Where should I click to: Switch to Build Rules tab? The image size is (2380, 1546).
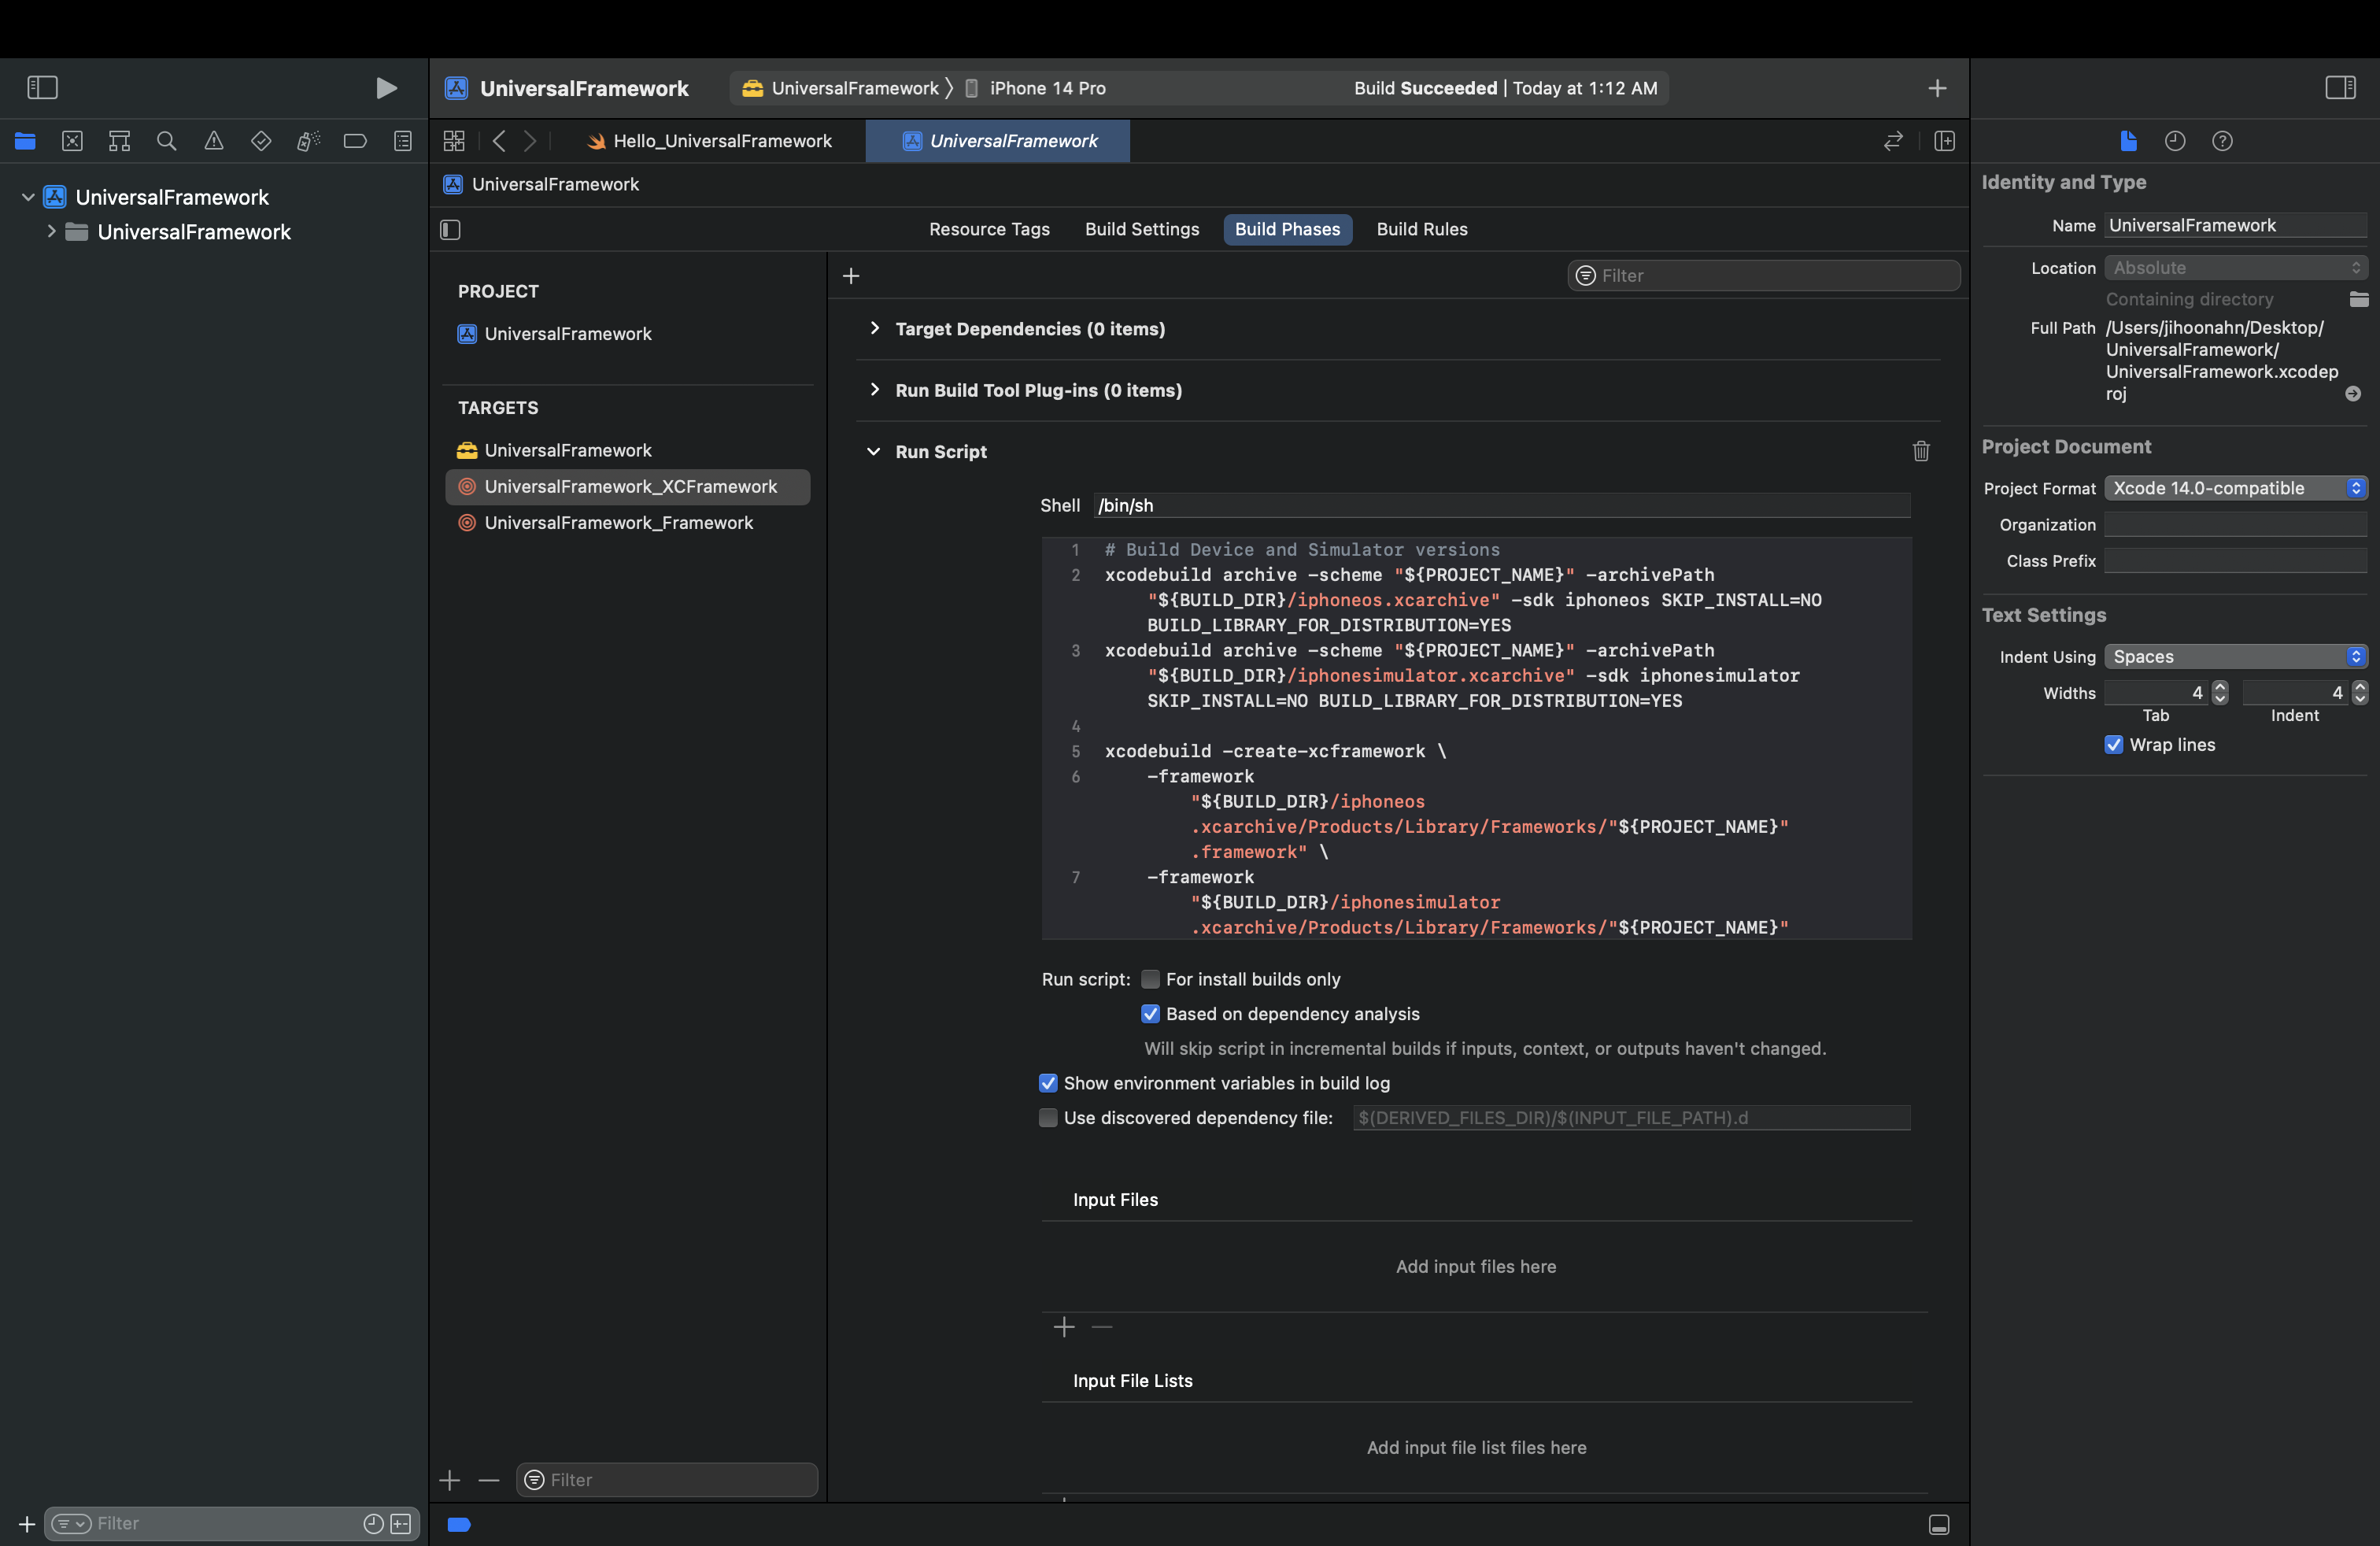(1422, 229)
